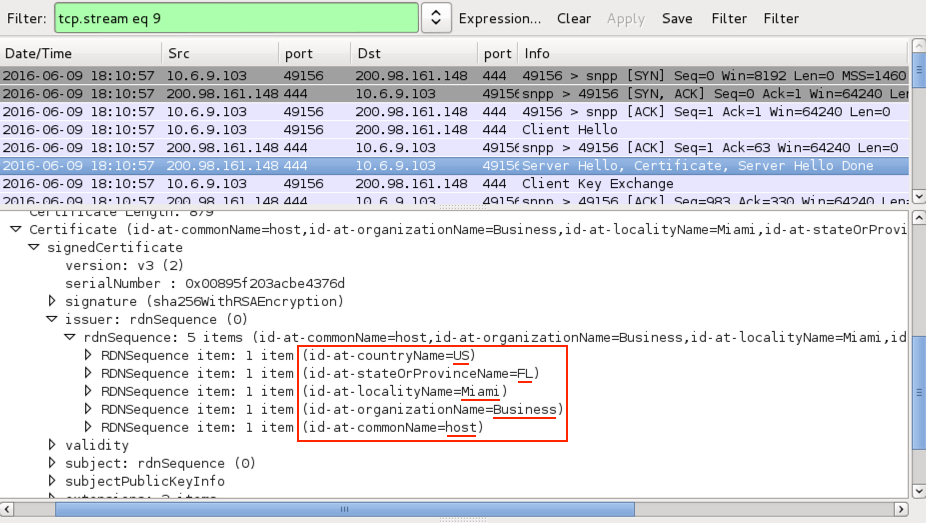The height and width of the screenshot is (523, 926).
Task: Click the Expression... button
Action: pyautogui.click(x=499, y=18)
